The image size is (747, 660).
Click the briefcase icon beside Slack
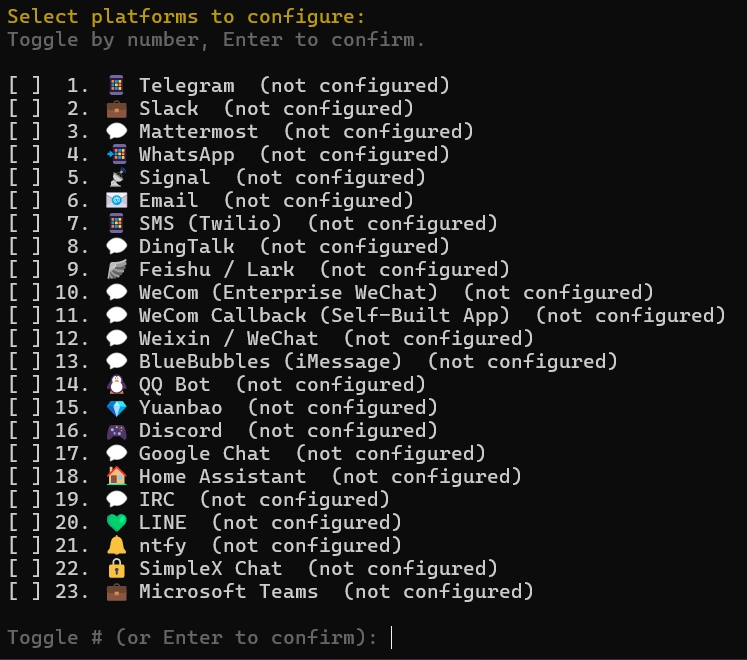coord(116,109)
